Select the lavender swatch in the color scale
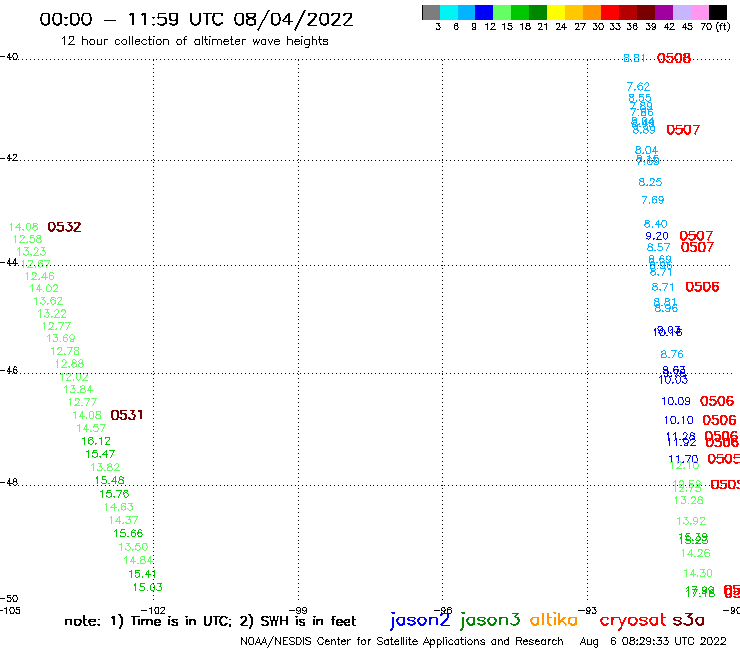The width and height of the screenshot is (740, 650). (681, 12)
